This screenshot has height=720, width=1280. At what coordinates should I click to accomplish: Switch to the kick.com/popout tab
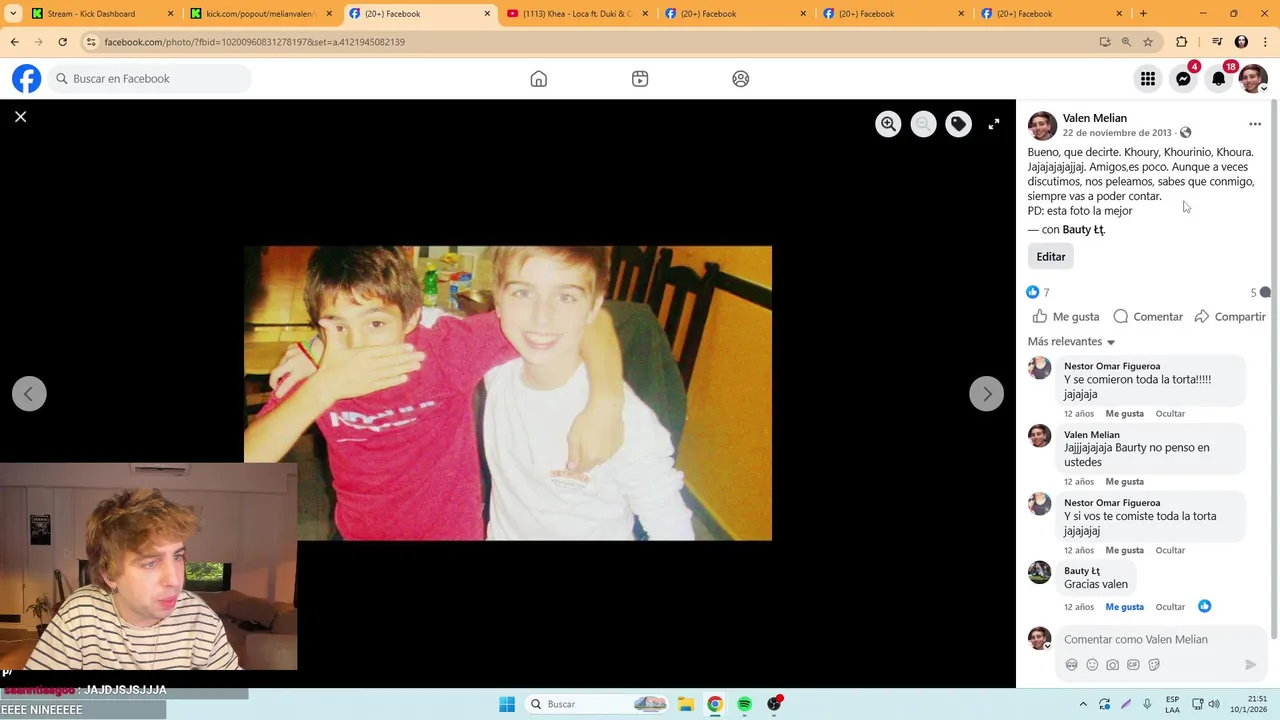[260, 14]
